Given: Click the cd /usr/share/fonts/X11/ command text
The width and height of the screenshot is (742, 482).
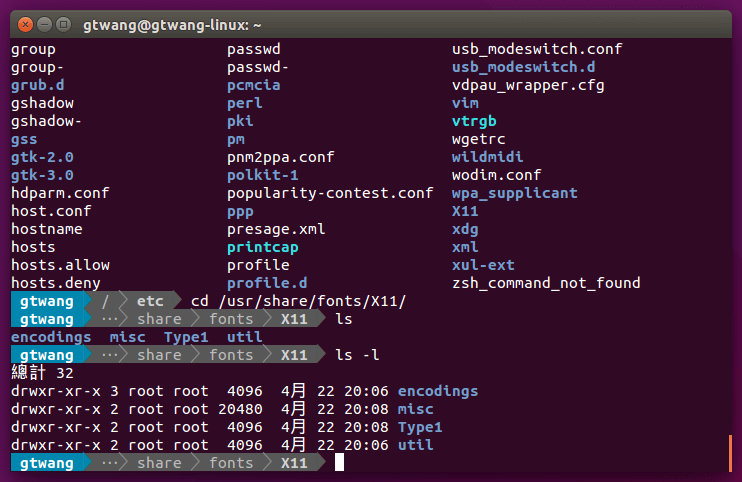Looking at the screenshot, I should [x=298, y=301].
